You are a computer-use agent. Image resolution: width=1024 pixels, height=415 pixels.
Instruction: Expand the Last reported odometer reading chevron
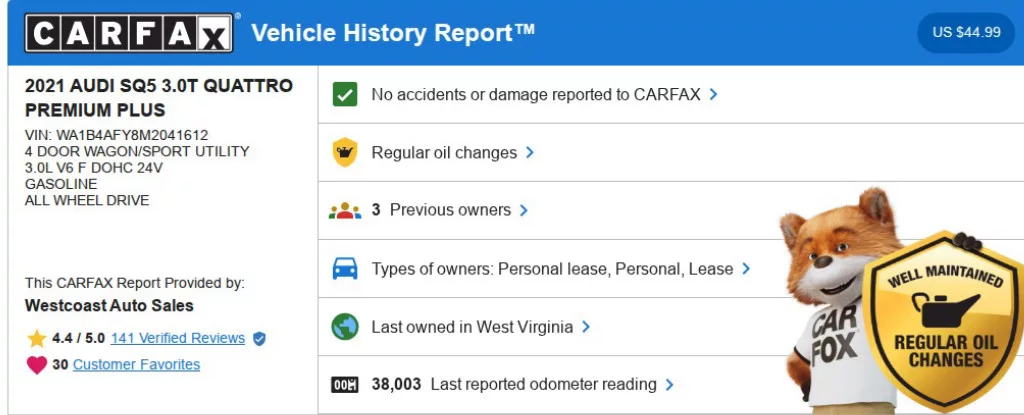pyautogui.click(x=670, y=385)
